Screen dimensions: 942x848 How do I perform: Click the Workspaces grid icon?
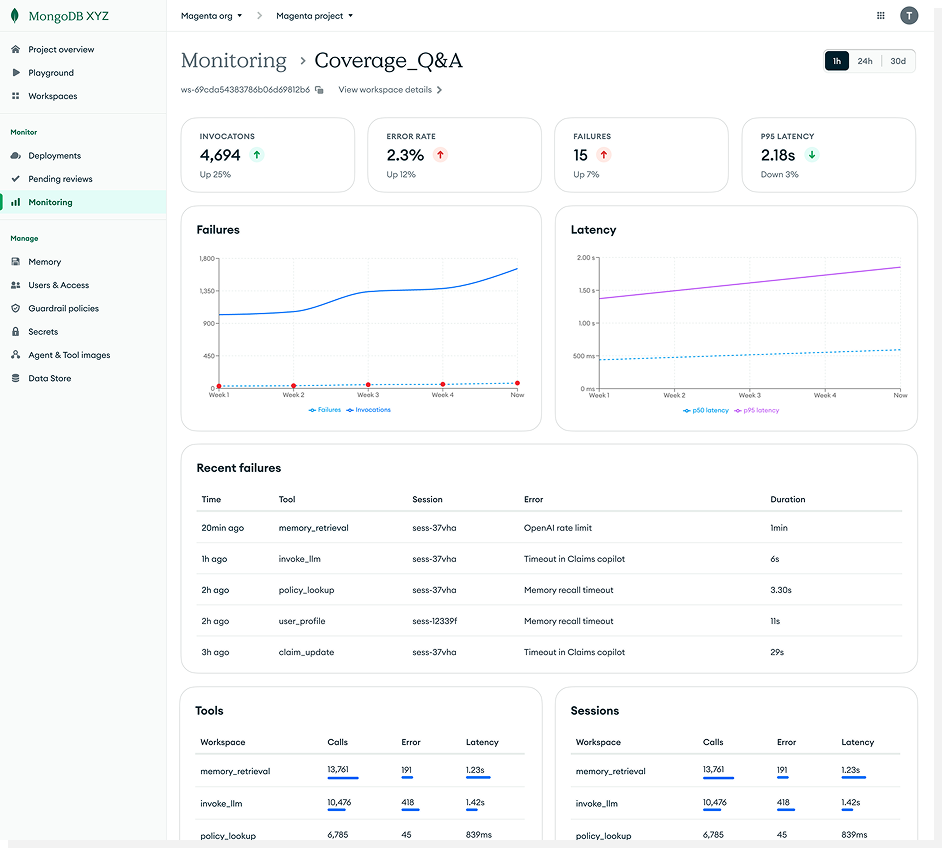(16, 95)
